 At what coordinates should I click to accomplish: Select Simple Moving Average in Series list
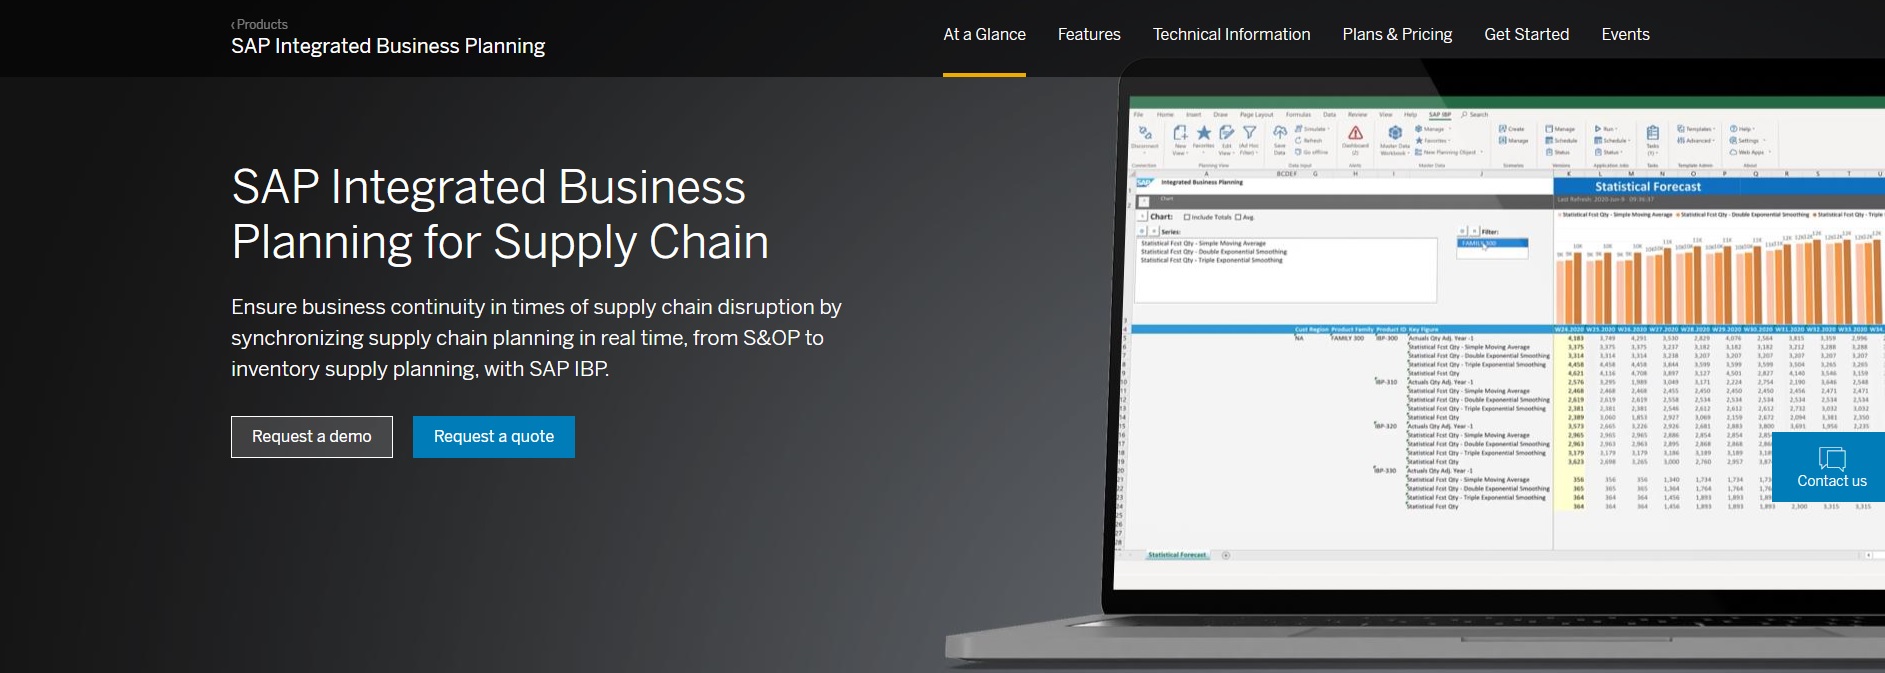click(1203, 243)
